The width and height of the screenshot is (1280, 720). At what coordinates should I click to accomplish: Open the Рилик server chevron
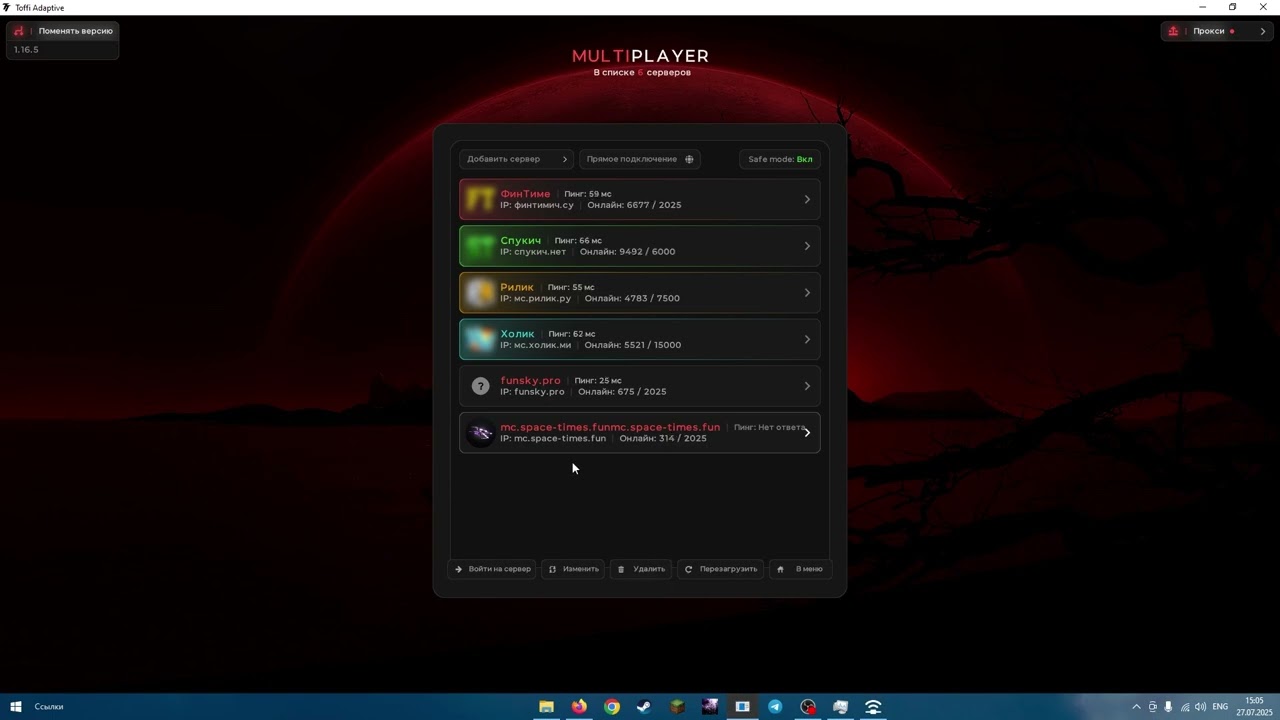807,293
